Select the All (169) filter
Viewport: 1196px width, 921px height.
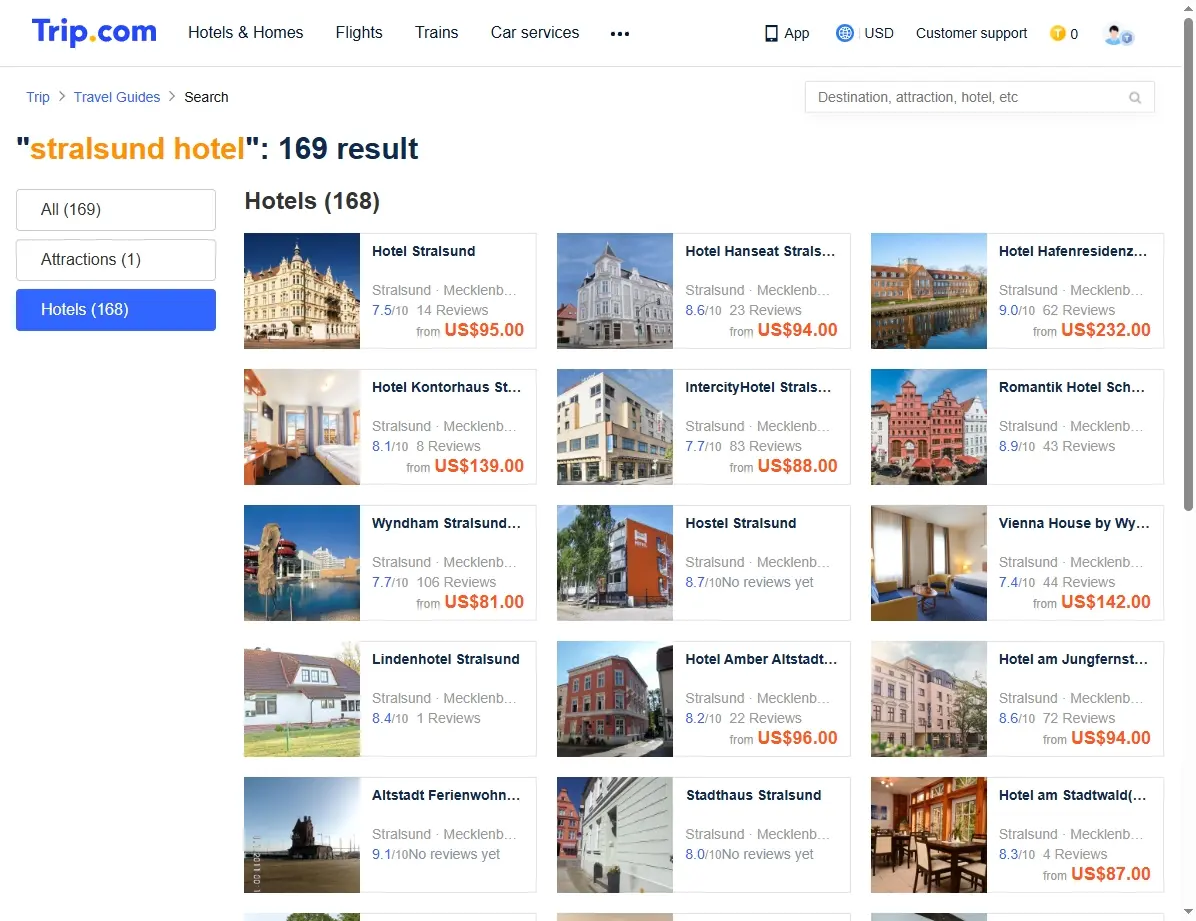click(x=116, y=210)
